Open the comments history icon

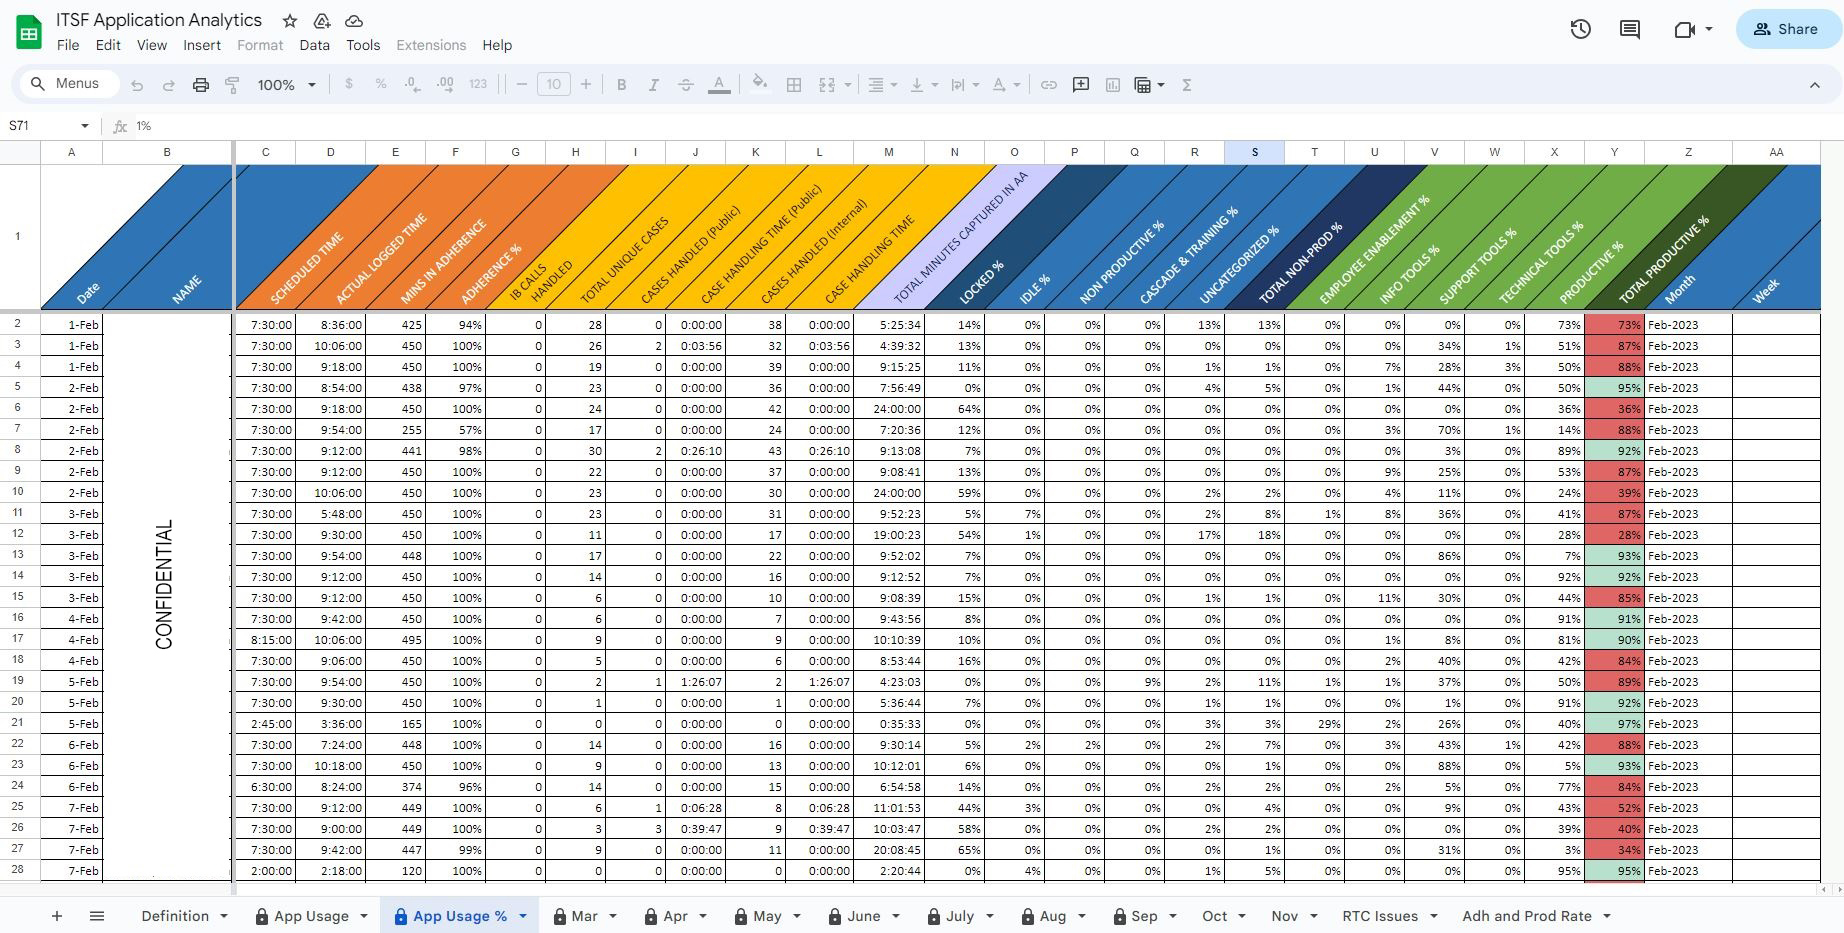[x=1630, y=29]
